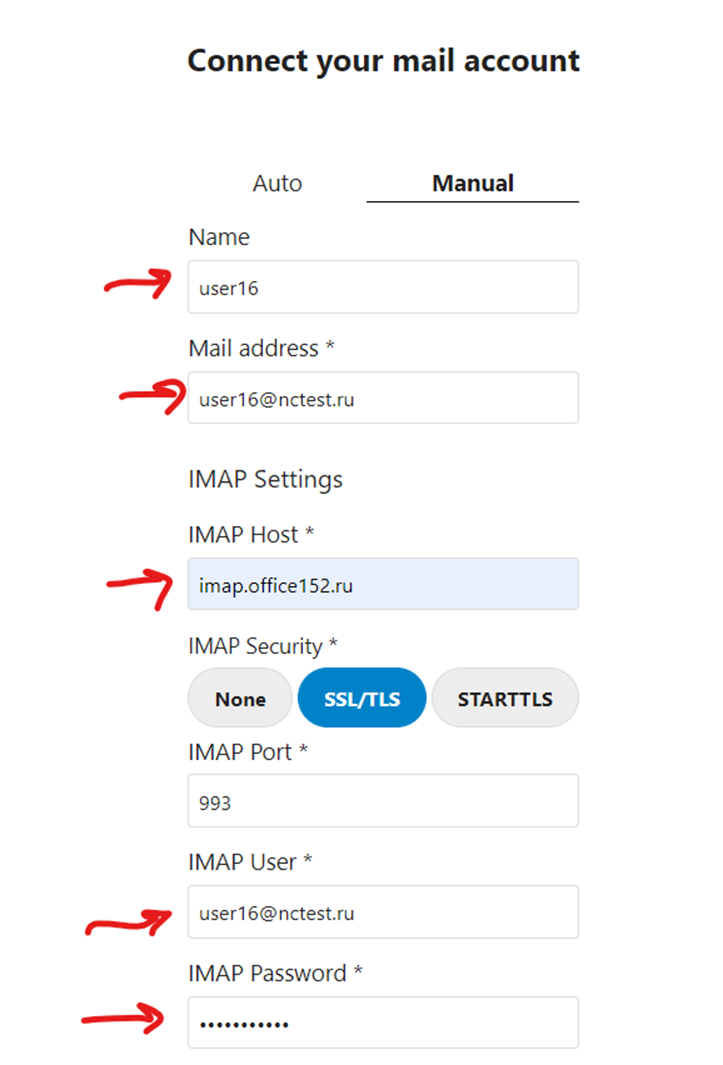
Task: Switch to the Auto tab
Action: pos(277,184)
